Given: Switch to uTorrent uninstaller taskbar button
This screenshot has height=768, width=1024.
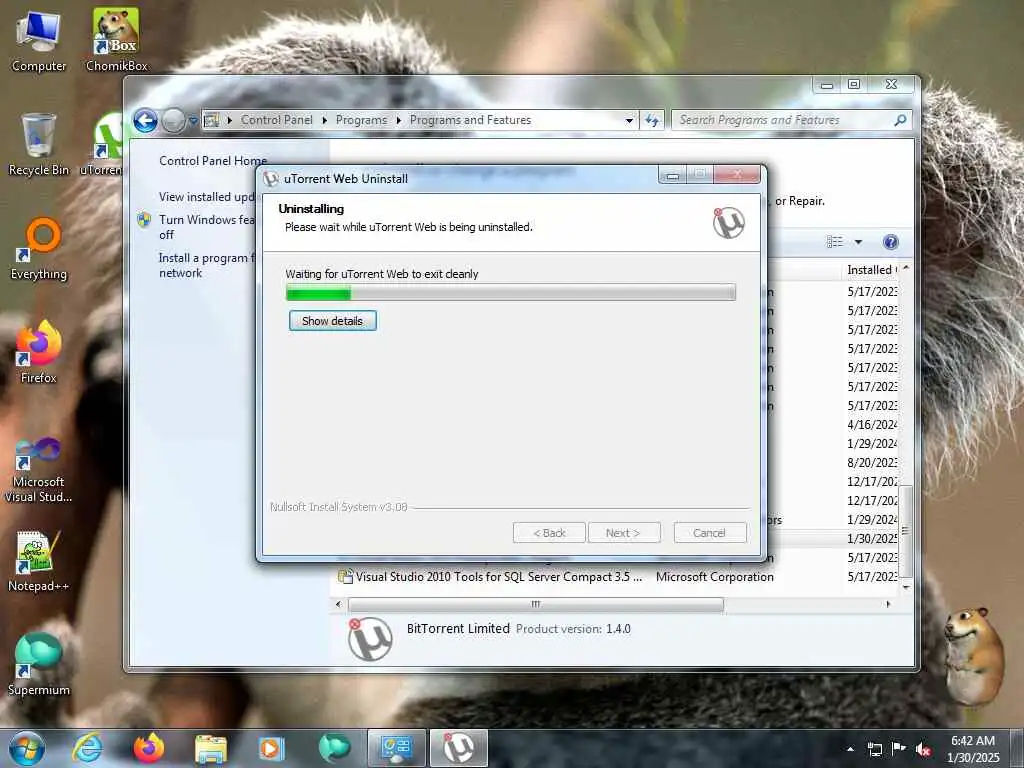Looking at the screenshot, I should tap(458, 748).
